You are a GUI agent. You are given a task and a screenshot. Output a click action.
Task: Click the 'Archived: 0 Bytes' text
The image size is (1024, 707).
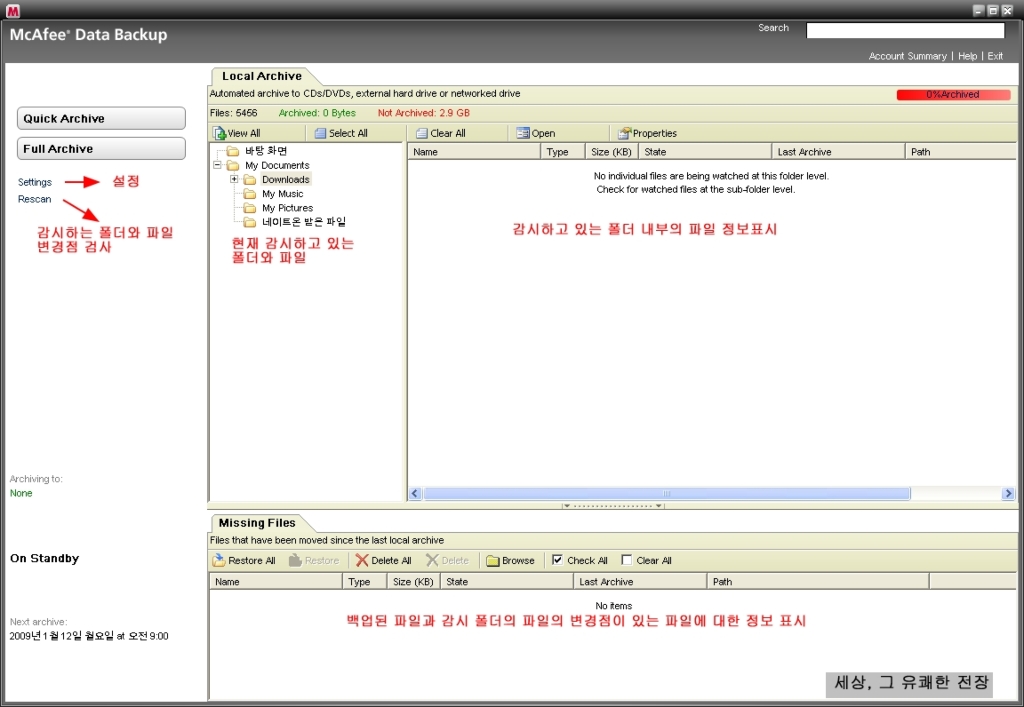point(317,113)
